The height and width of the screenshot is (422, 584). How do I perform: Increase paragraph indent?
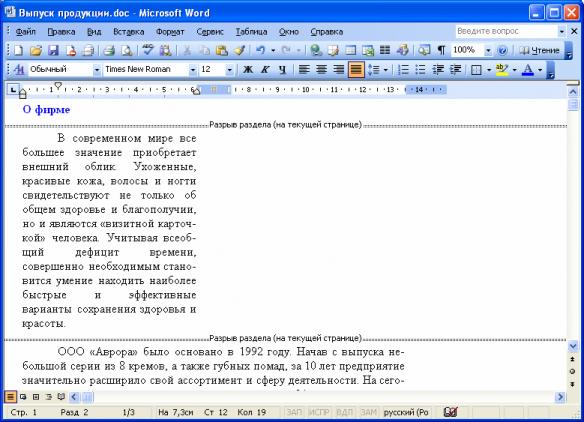pyautogui.click(x=456, y=70)
